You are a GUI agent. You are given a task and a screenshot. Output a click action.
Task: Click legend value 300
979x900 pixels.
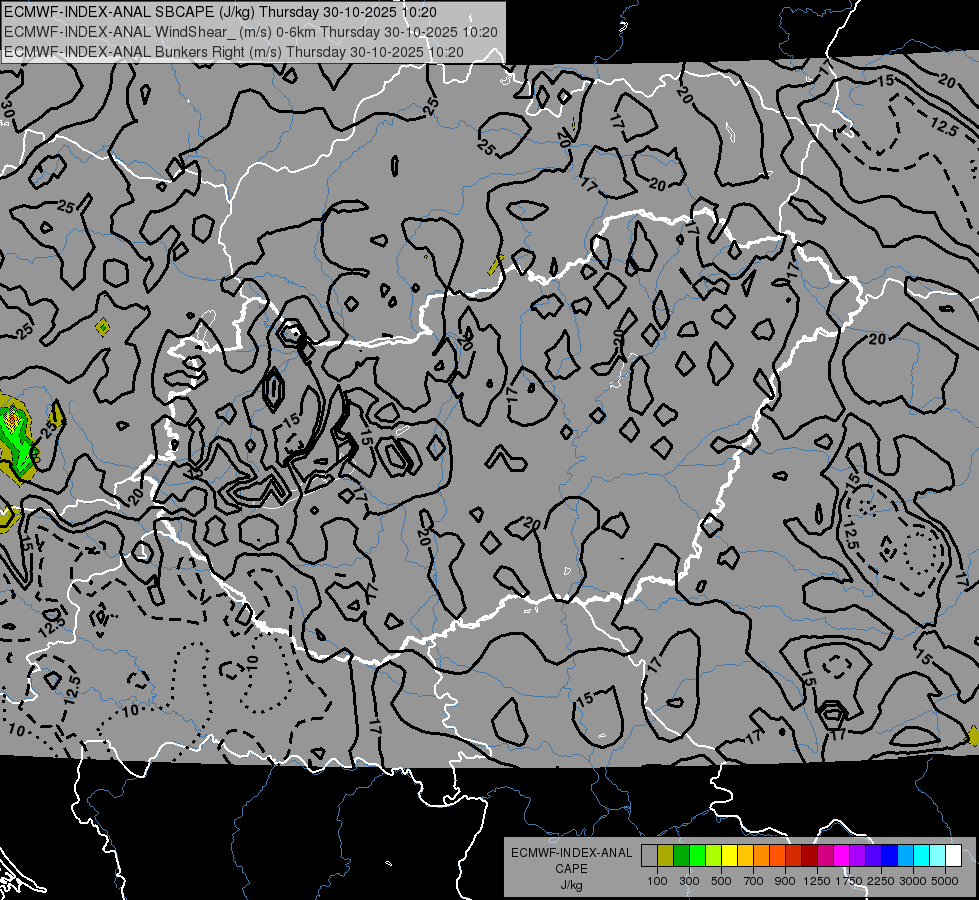(x=689, y=881)
